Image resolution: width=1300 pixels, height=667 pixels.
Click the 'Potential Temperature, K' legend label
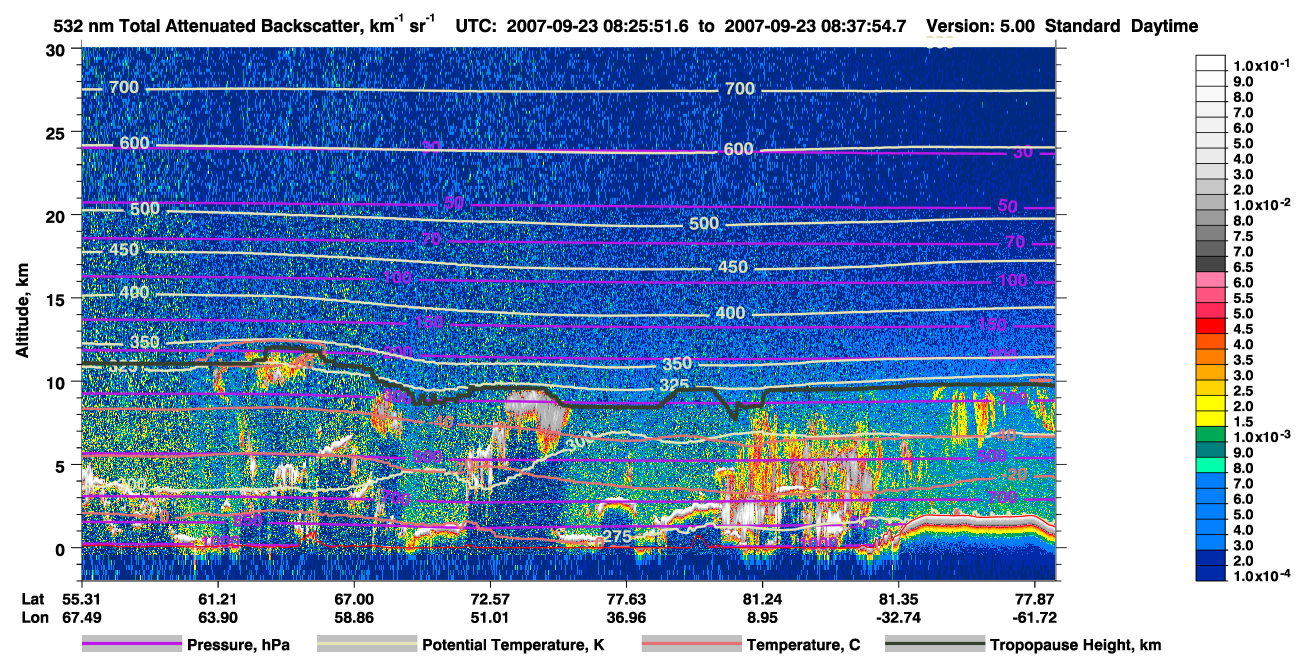[513, 646]
